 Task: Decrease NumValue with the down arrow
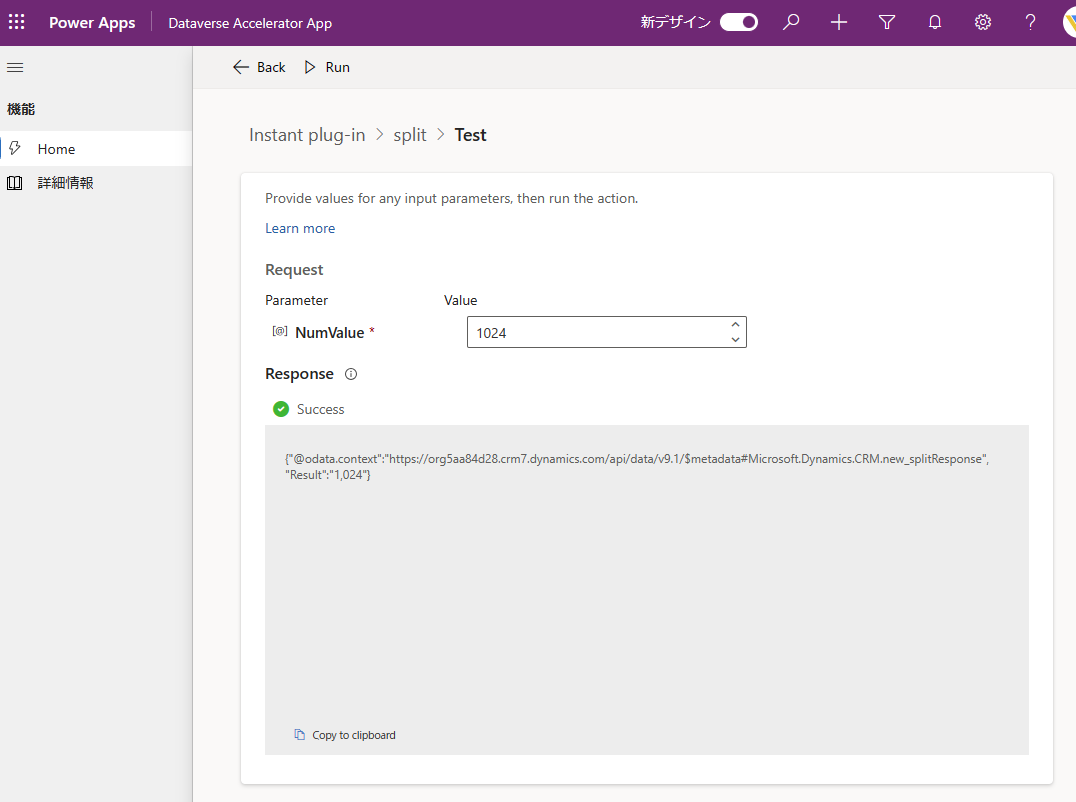(x=735, y=340)
